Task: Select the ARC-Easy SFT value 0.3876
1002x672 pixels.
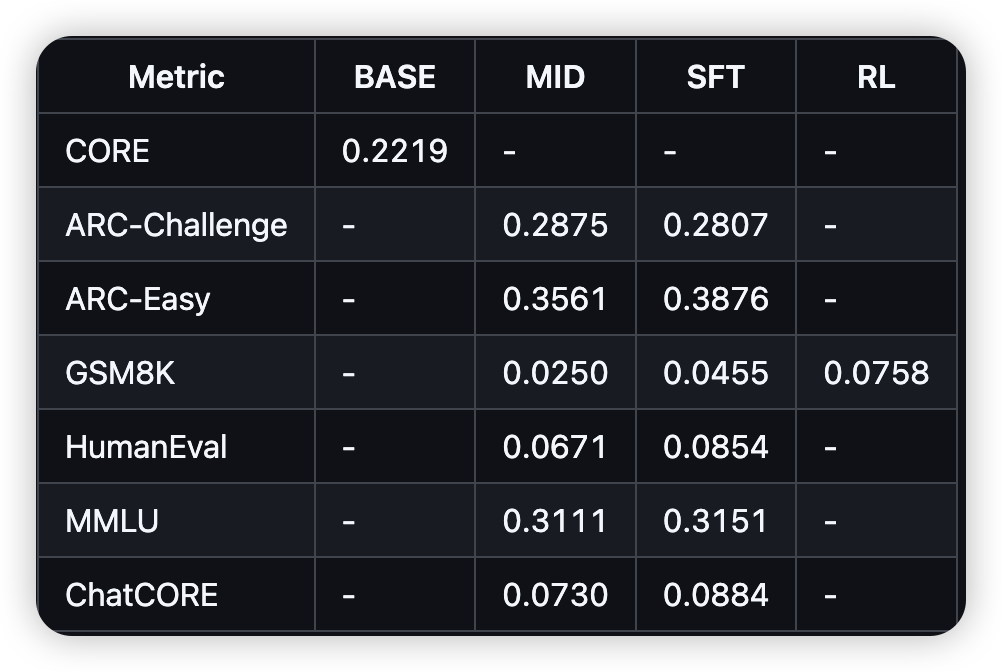Action: click(x=715, y=299)
